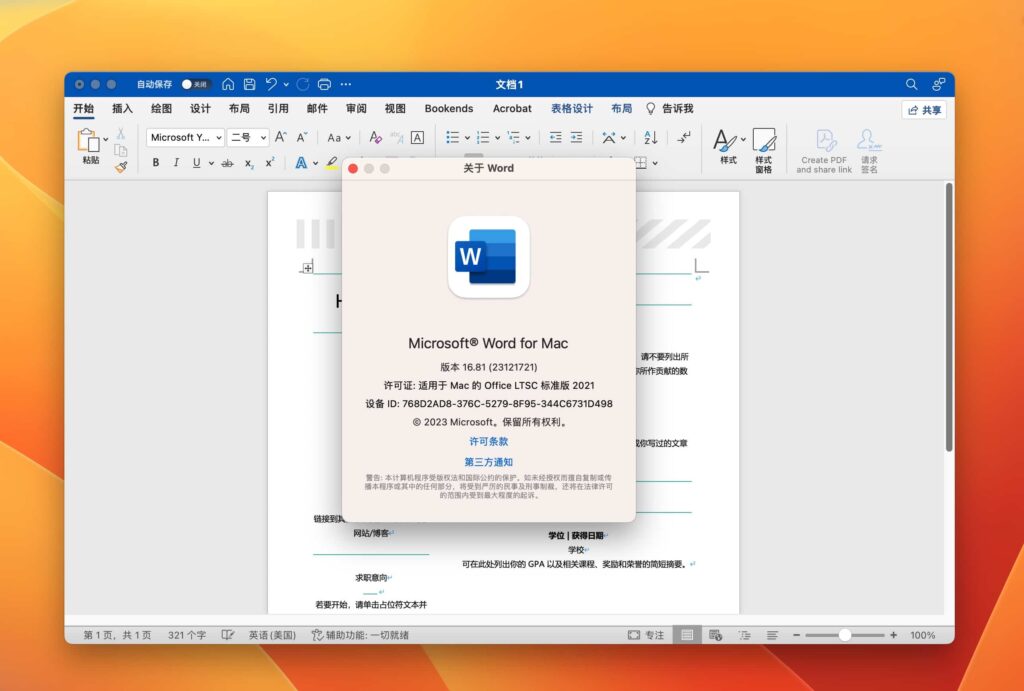Screen dimensions: 1024x691
Task: Click the A-Z sort icon
Action: 650,137
